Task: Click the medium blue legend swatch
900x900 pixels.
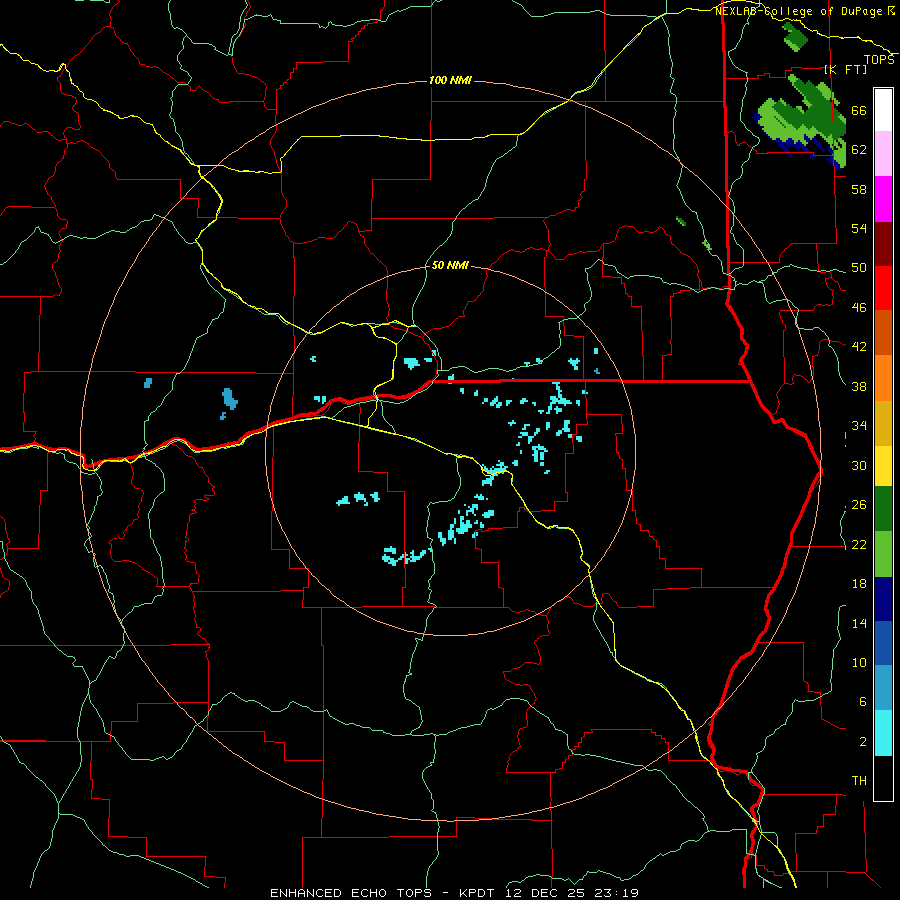Action: 883,643
